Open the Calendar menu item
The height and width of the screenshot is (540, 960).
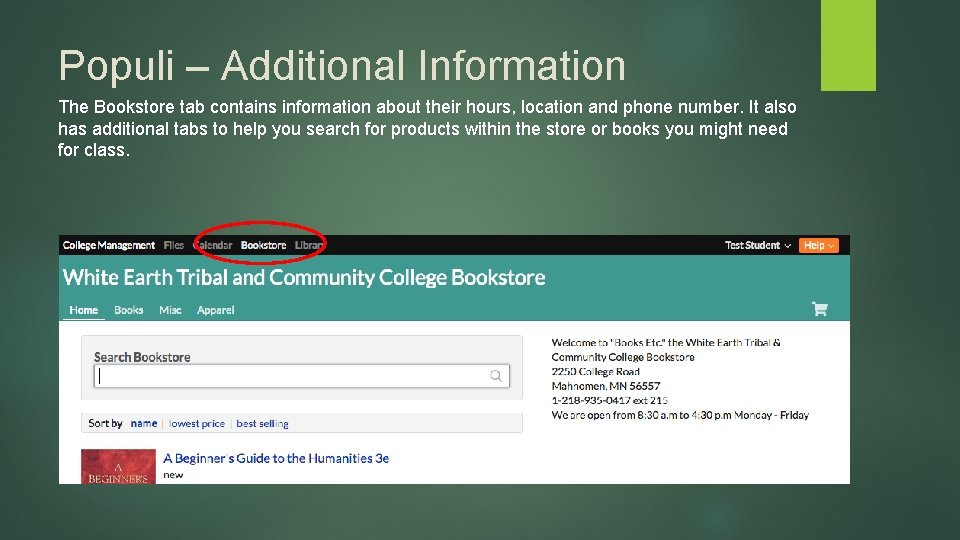(213, 246)
